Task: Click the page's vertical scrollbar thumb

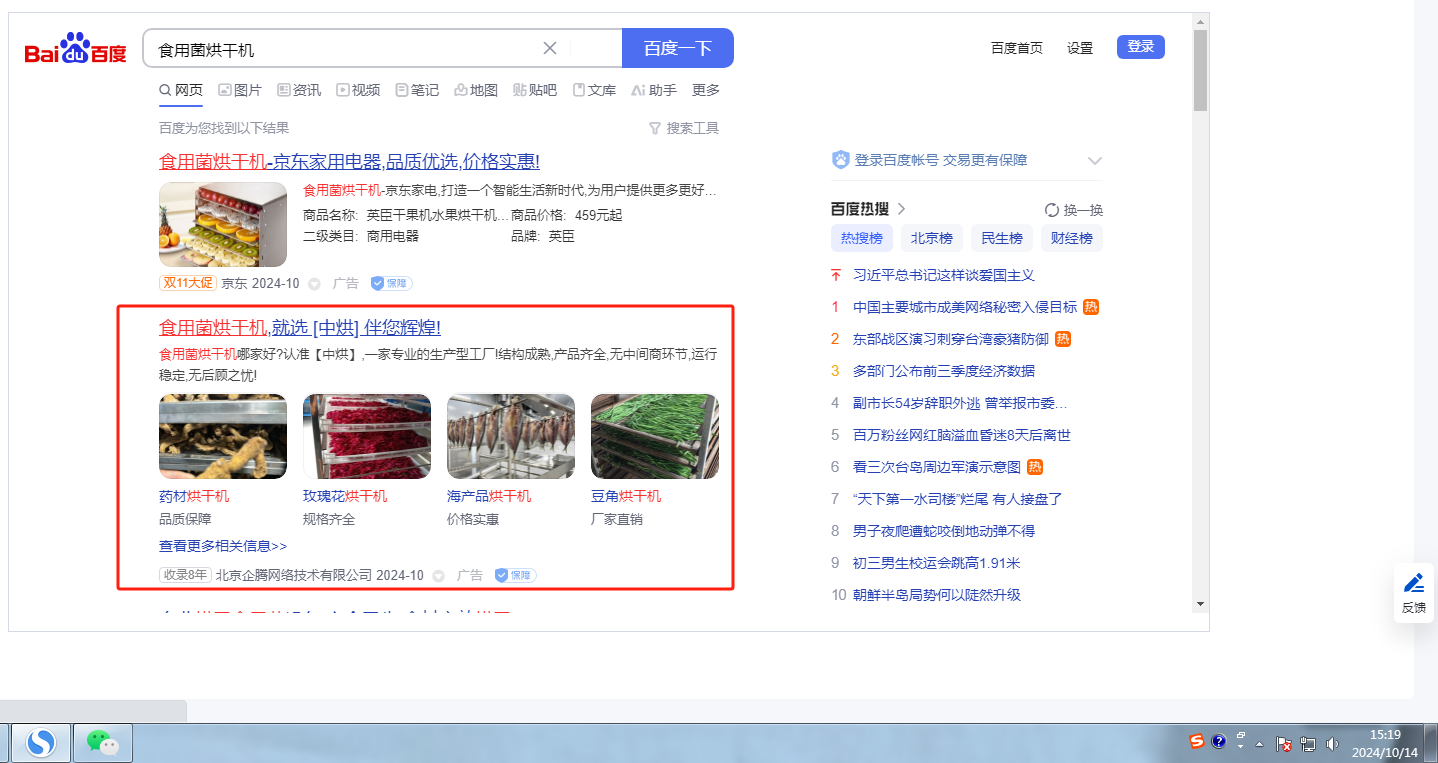Action: point(1200,70)
